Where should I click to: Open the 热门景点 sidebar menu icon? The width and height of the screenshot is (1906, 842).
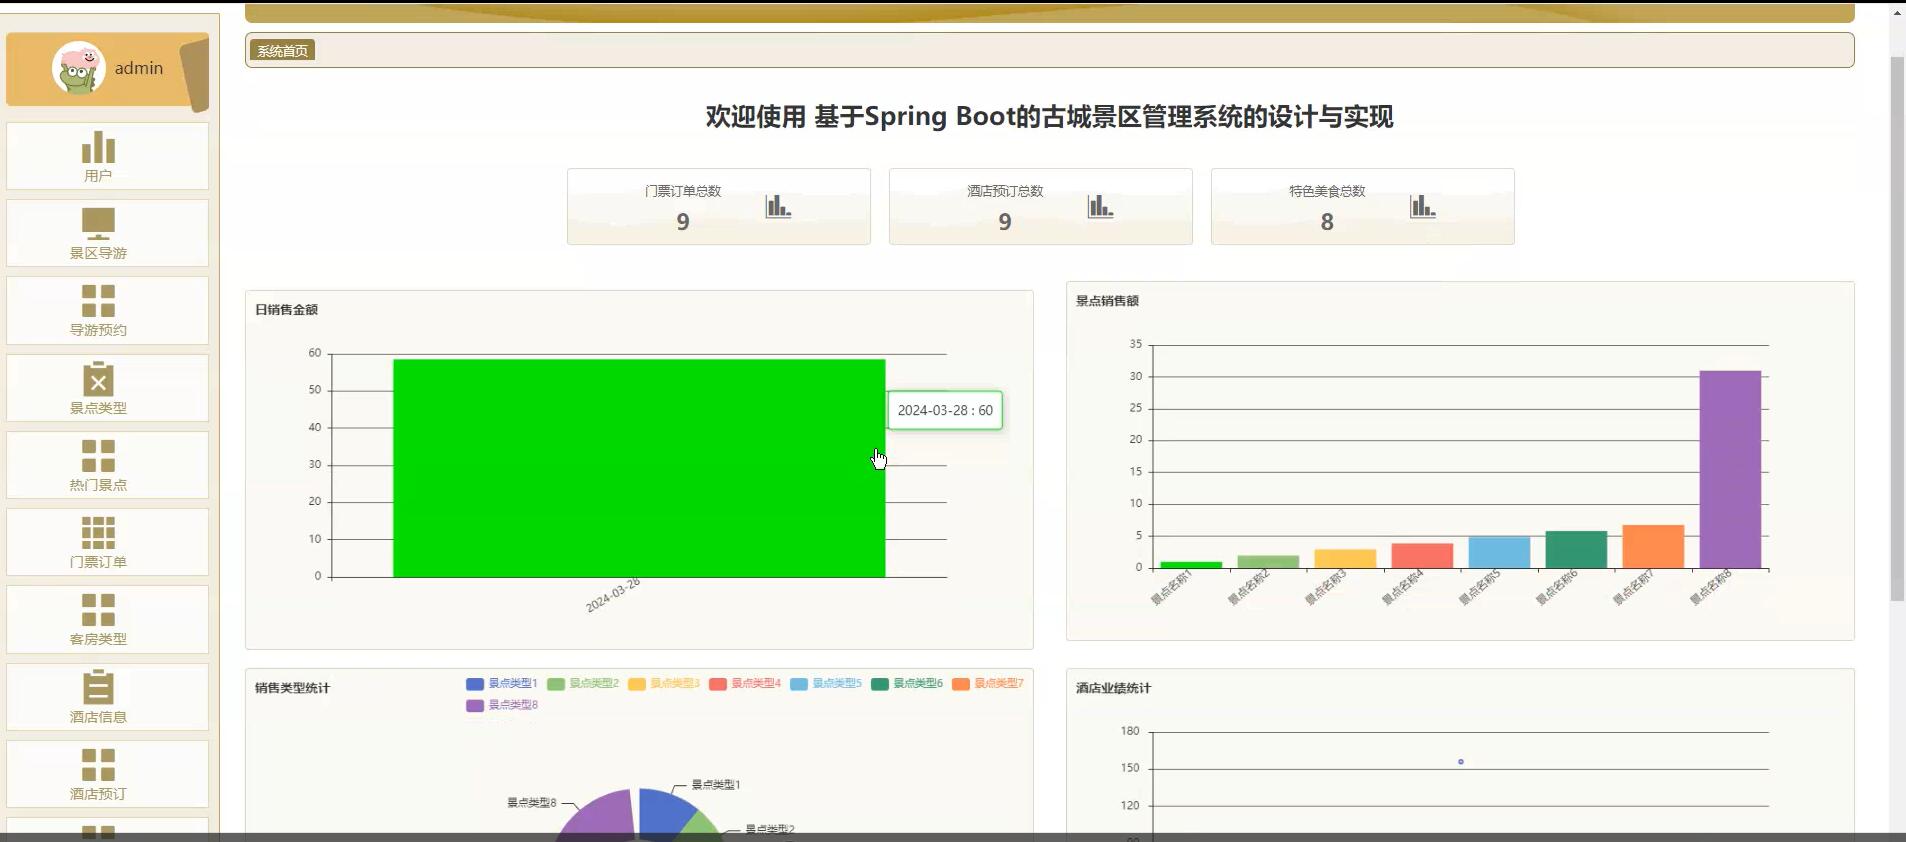[98, 456]
